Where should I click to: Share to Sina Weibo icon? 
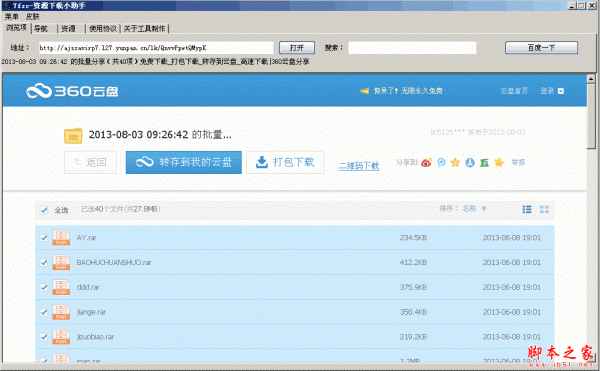[x=426, y=163]
